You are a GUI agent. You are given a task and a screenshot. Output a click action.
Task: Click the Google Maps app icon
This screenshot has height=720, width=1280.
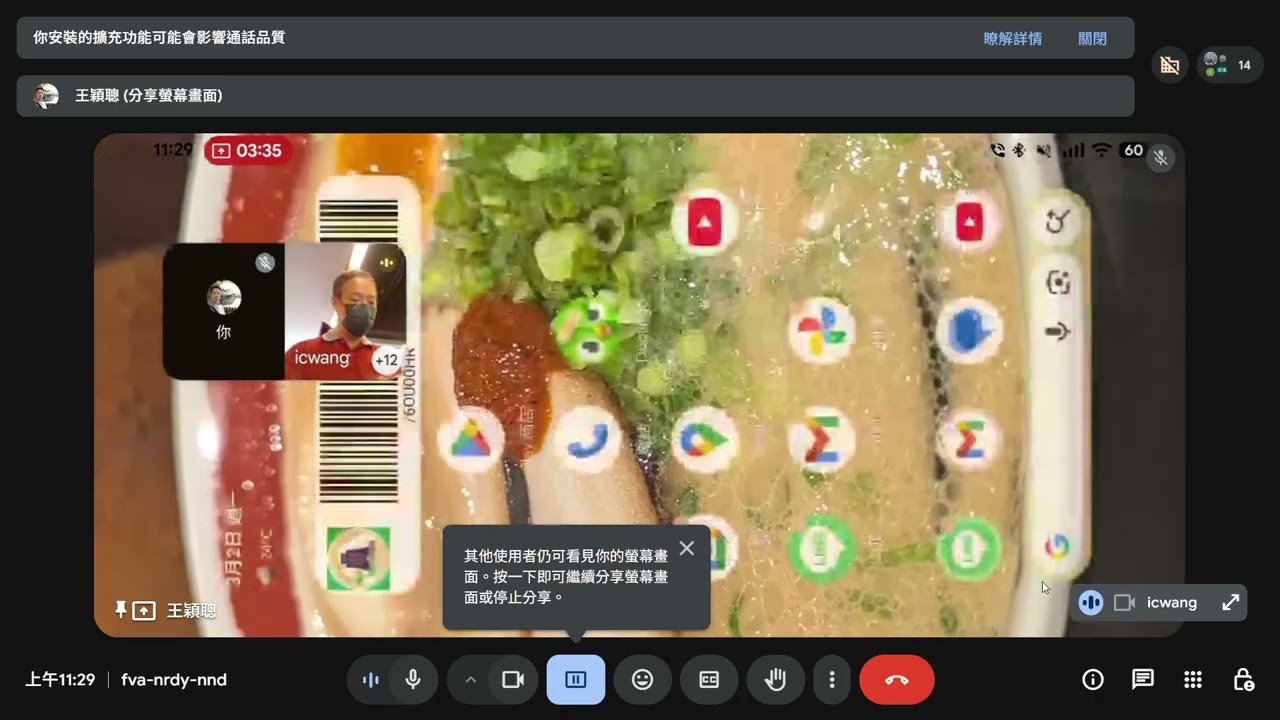705,440
